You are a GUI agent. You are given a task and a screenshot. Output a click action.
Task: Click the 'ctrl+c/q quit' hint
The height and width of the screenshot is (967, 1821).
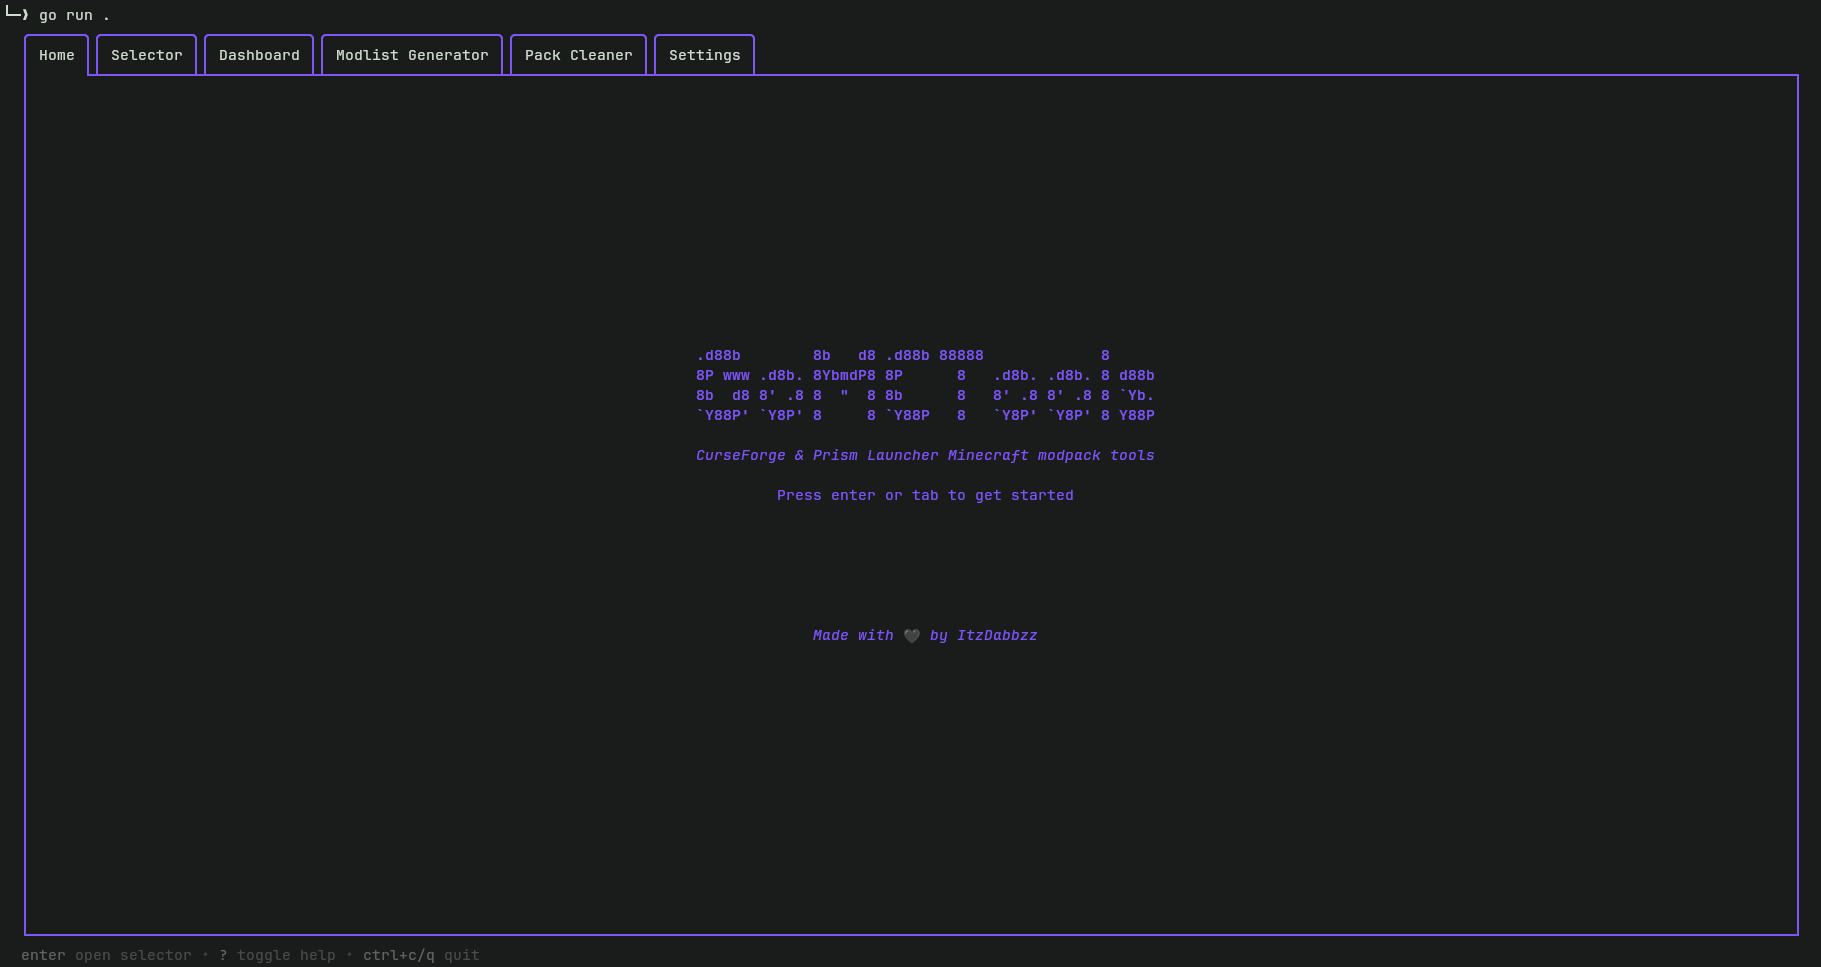[x=421, y=955]
